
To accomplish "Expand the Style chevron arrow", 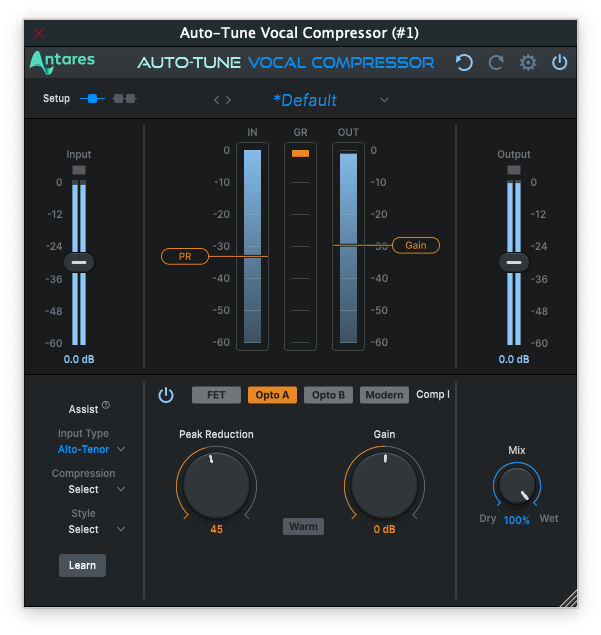I will point(121,529).
